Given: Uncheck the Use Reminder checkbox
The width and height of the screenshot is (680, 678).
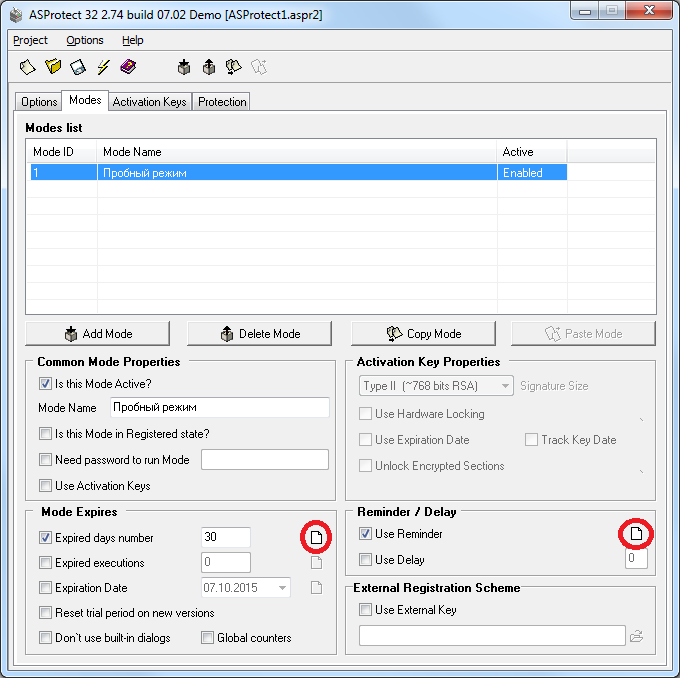Looking at the screenshot, I should (x=365, y=534).
